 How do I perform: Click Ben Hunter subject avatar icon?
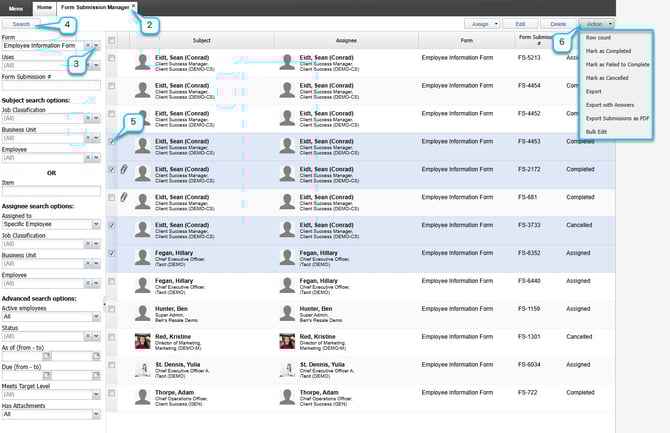pyautogui.click(x=142, y=313)
